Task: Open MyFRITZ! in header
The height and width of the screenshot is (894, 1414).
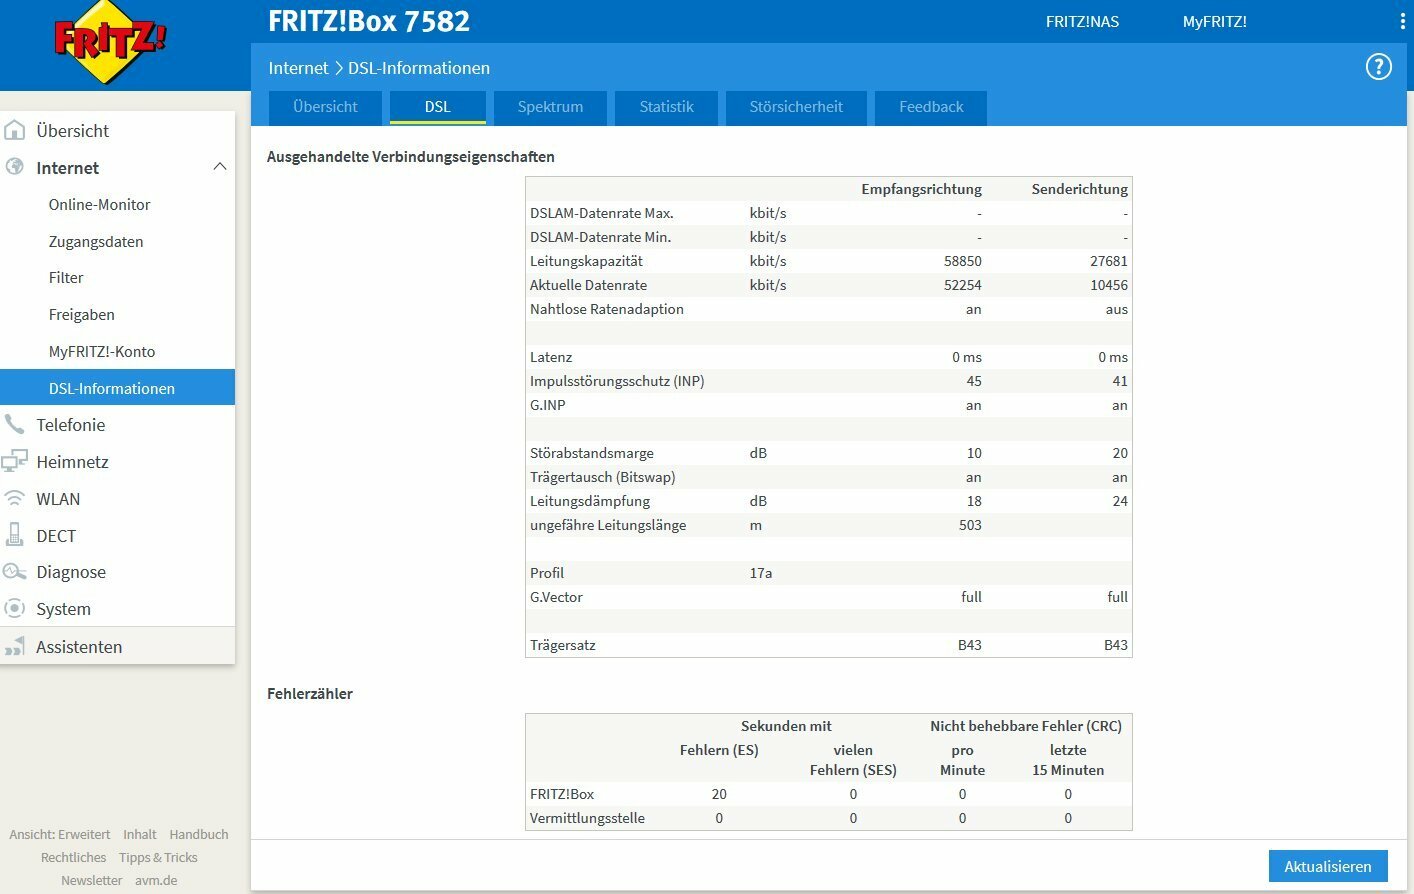Action: point(1214,21)
